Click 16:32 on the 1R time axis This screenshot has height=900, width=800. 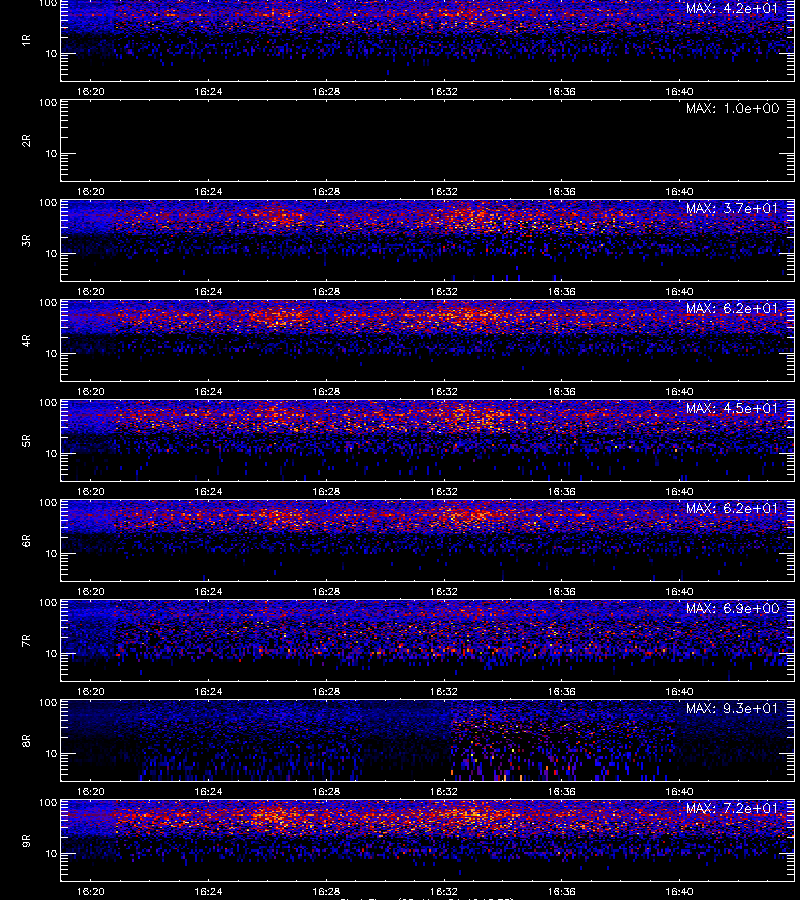point(444,92)
